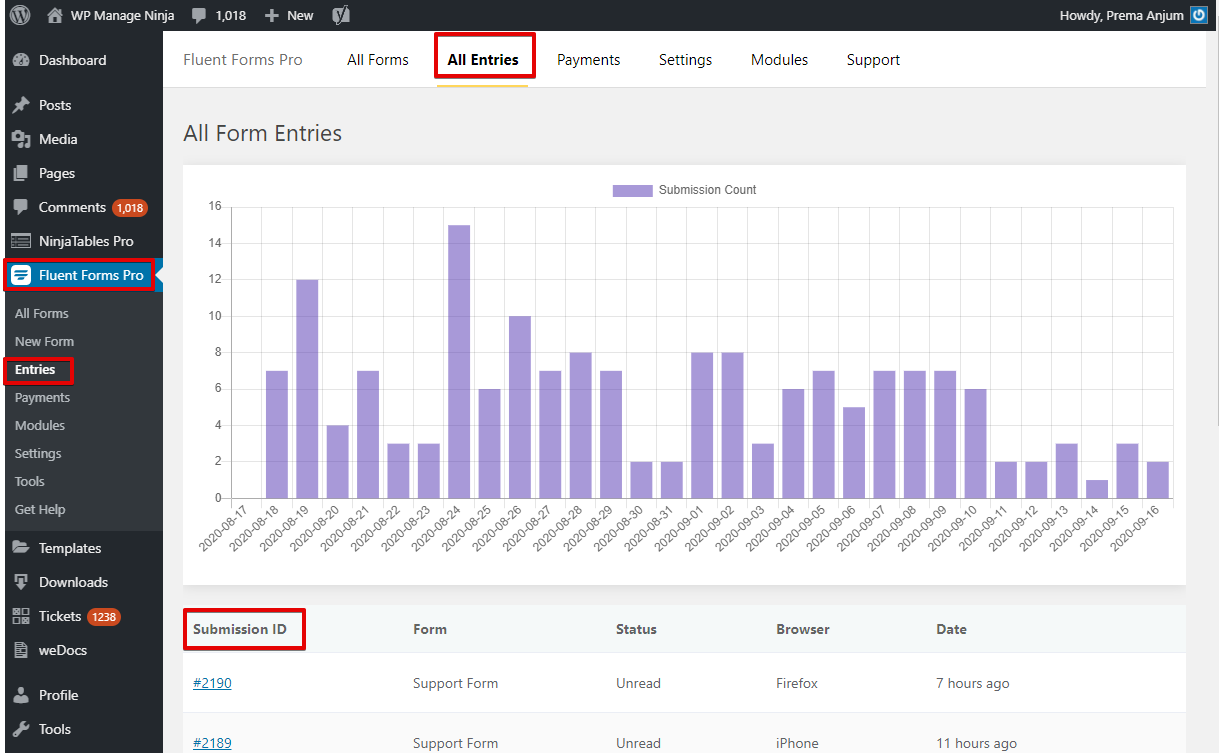Open the Howdy, Prema Anjum account menu
The height and width of the screenshot is (753, 1219).
[1121, 15]
